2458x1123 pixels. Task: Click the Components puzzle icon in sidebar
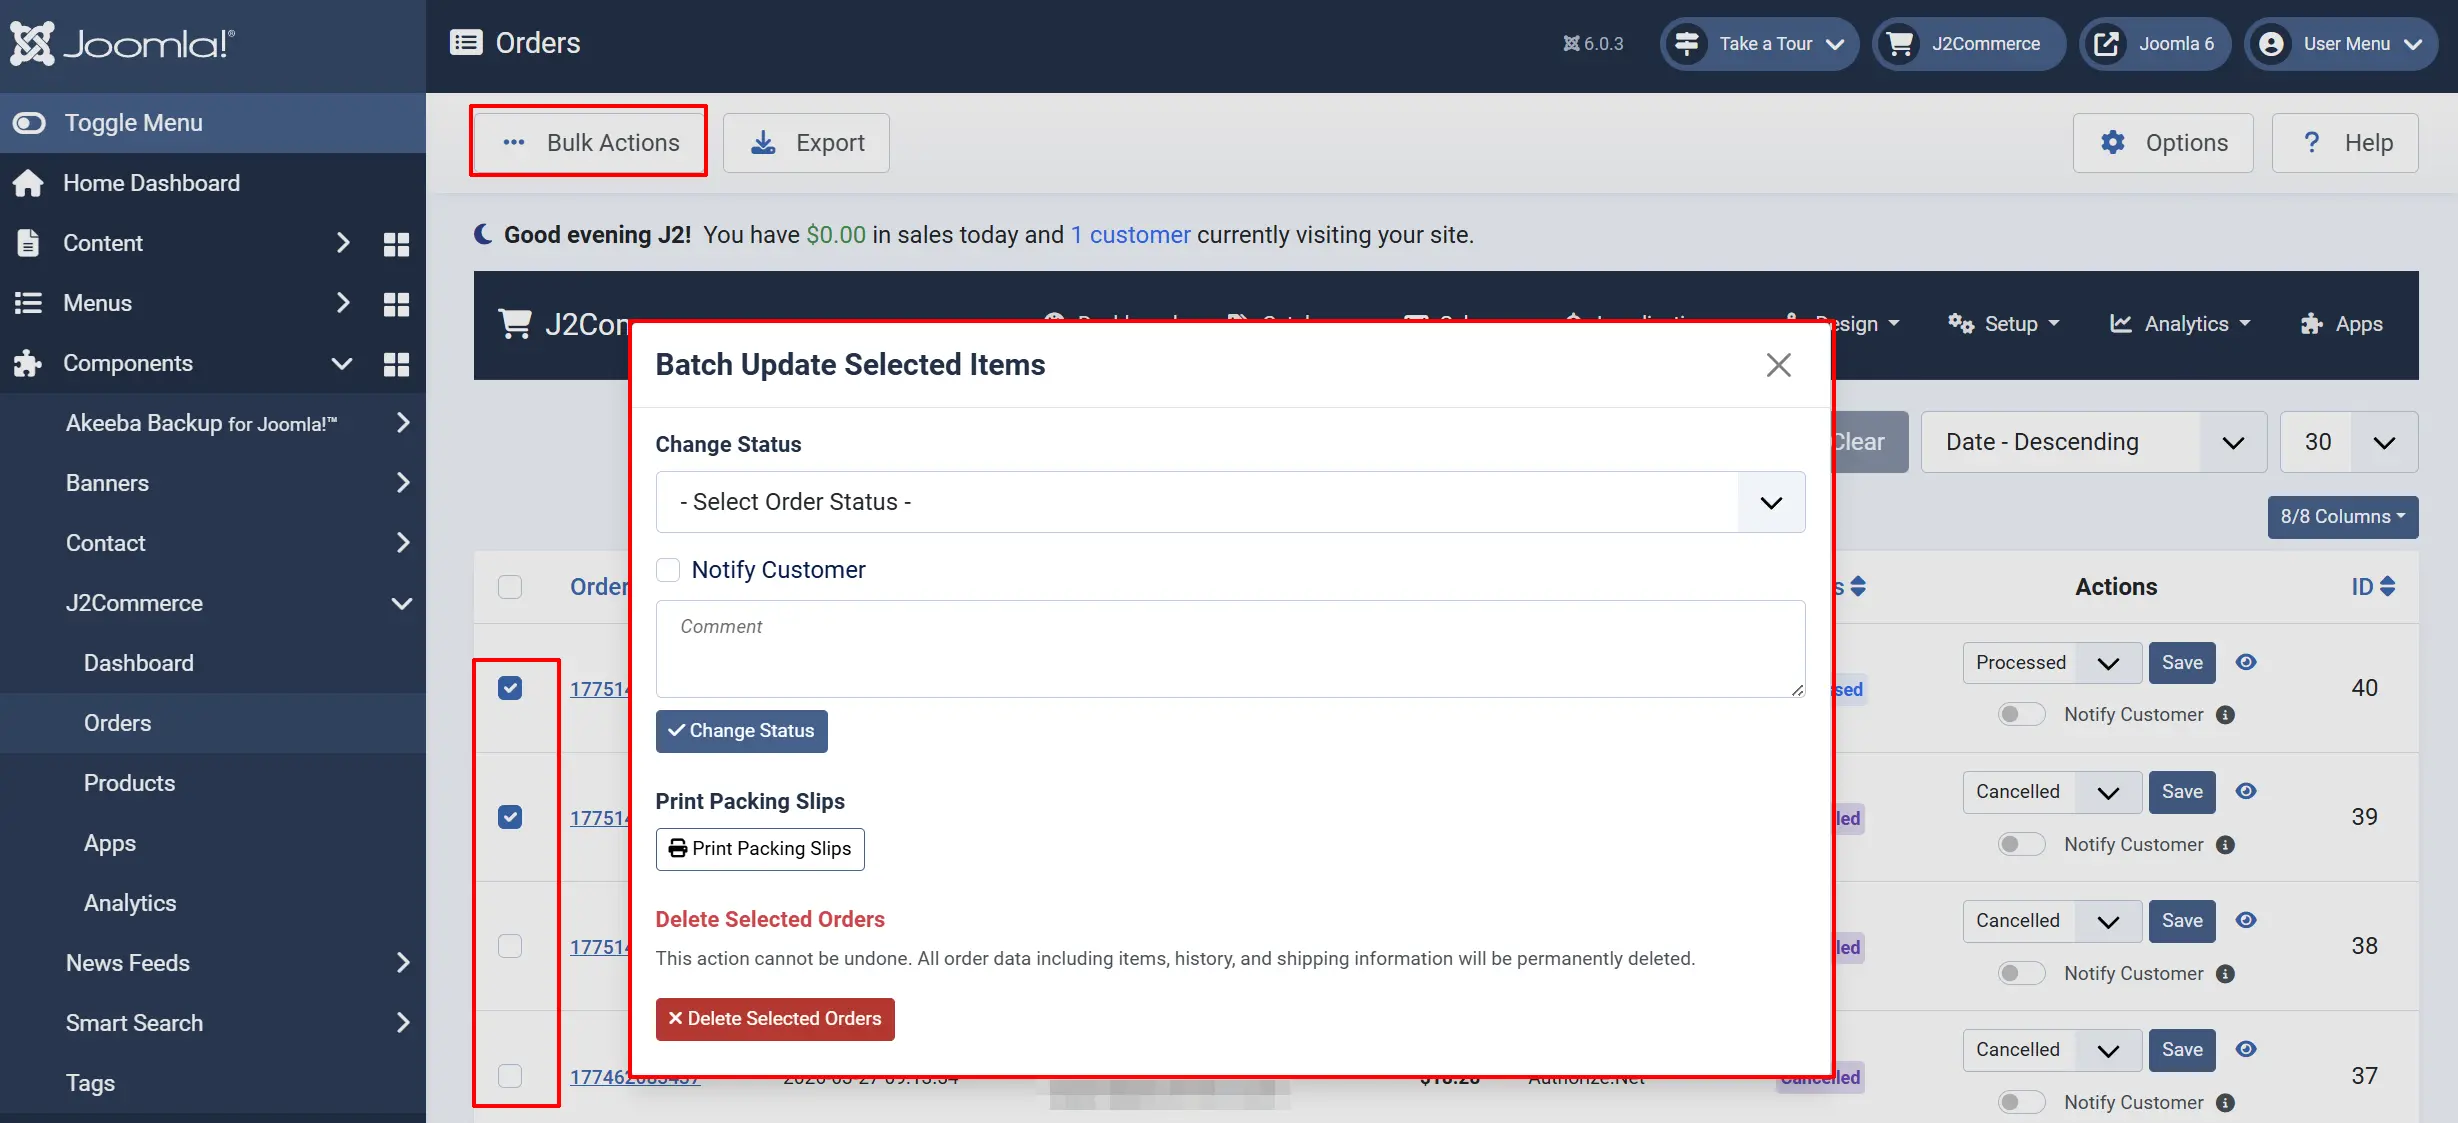tap(28, 363)
